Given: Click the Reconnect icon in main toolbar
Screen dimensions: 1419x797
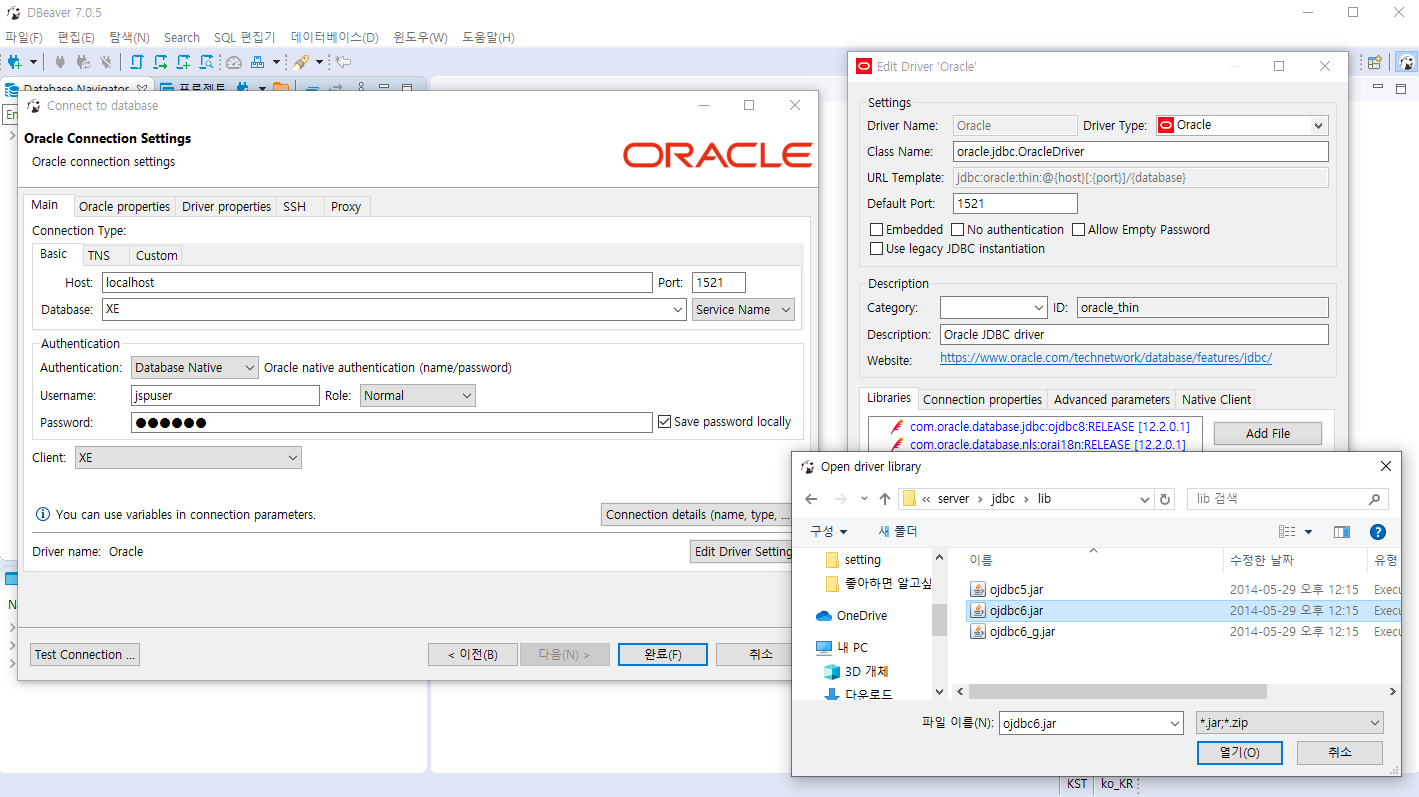Looking at the screenshot, I should [83, 62].
